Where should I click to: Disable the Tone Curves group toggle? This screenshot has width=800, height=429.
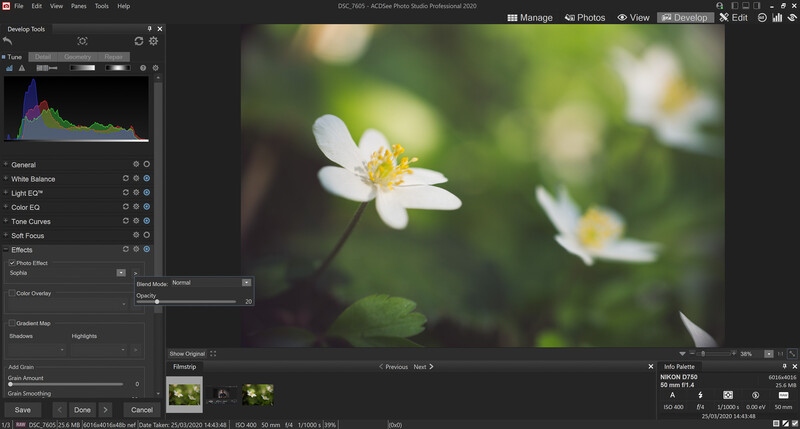coord(147,221)
